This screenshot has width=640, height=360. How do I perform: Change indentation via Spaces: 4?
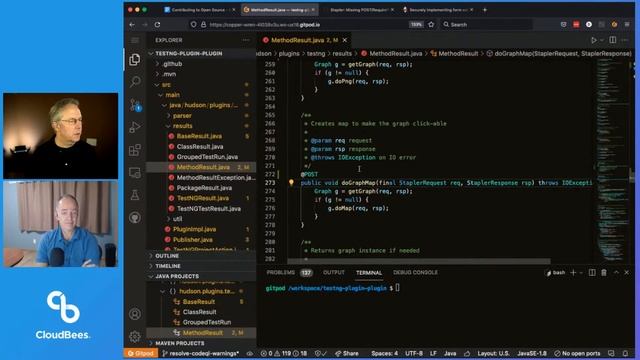pos(384,353)
